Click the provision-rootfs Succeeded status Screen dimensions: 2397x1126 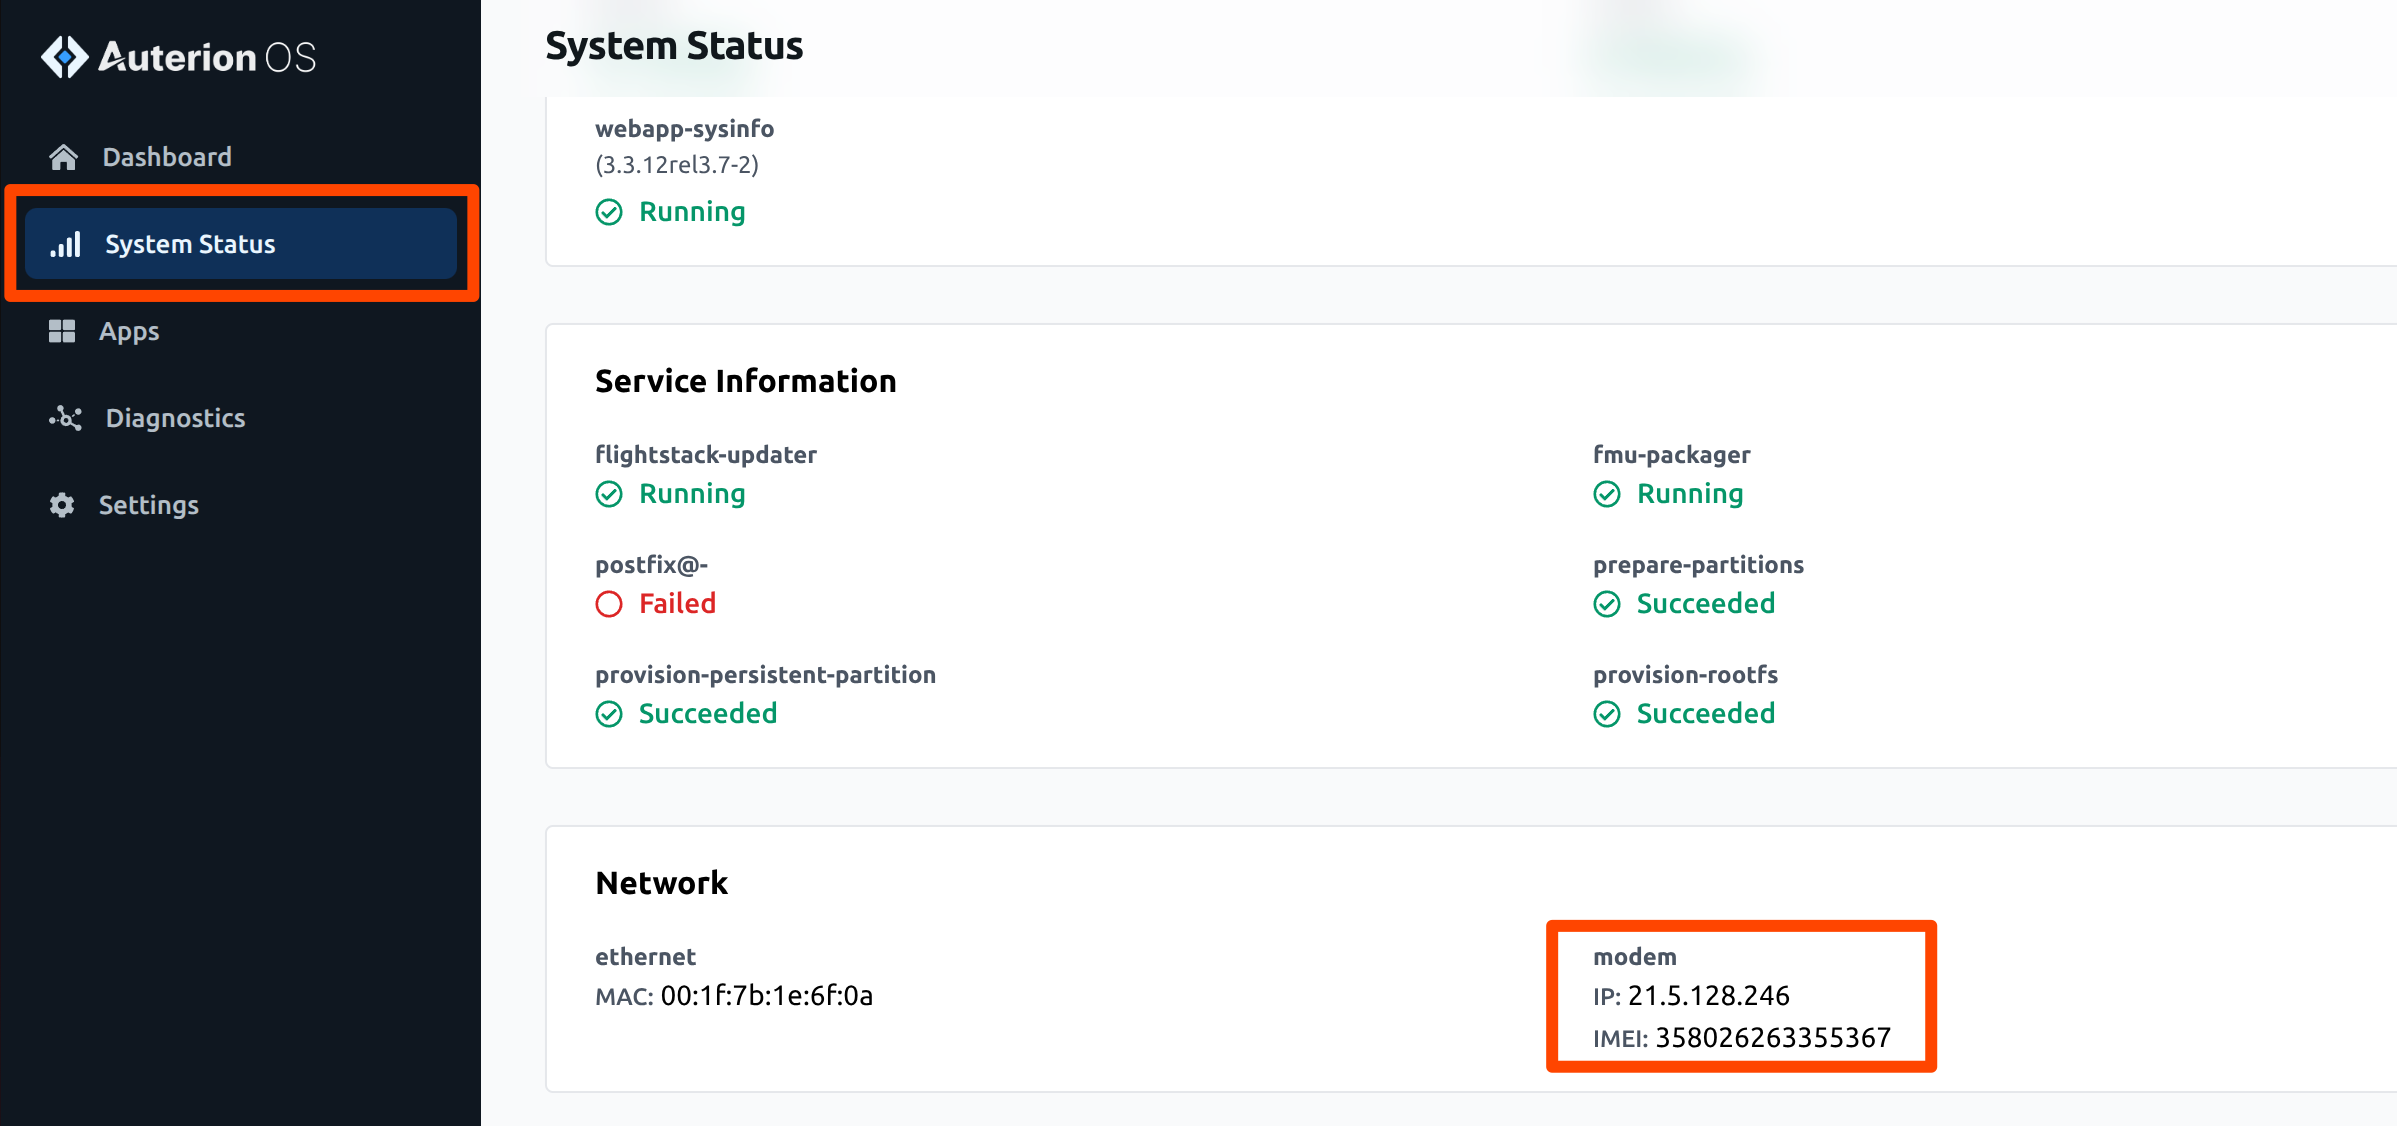1705,714
